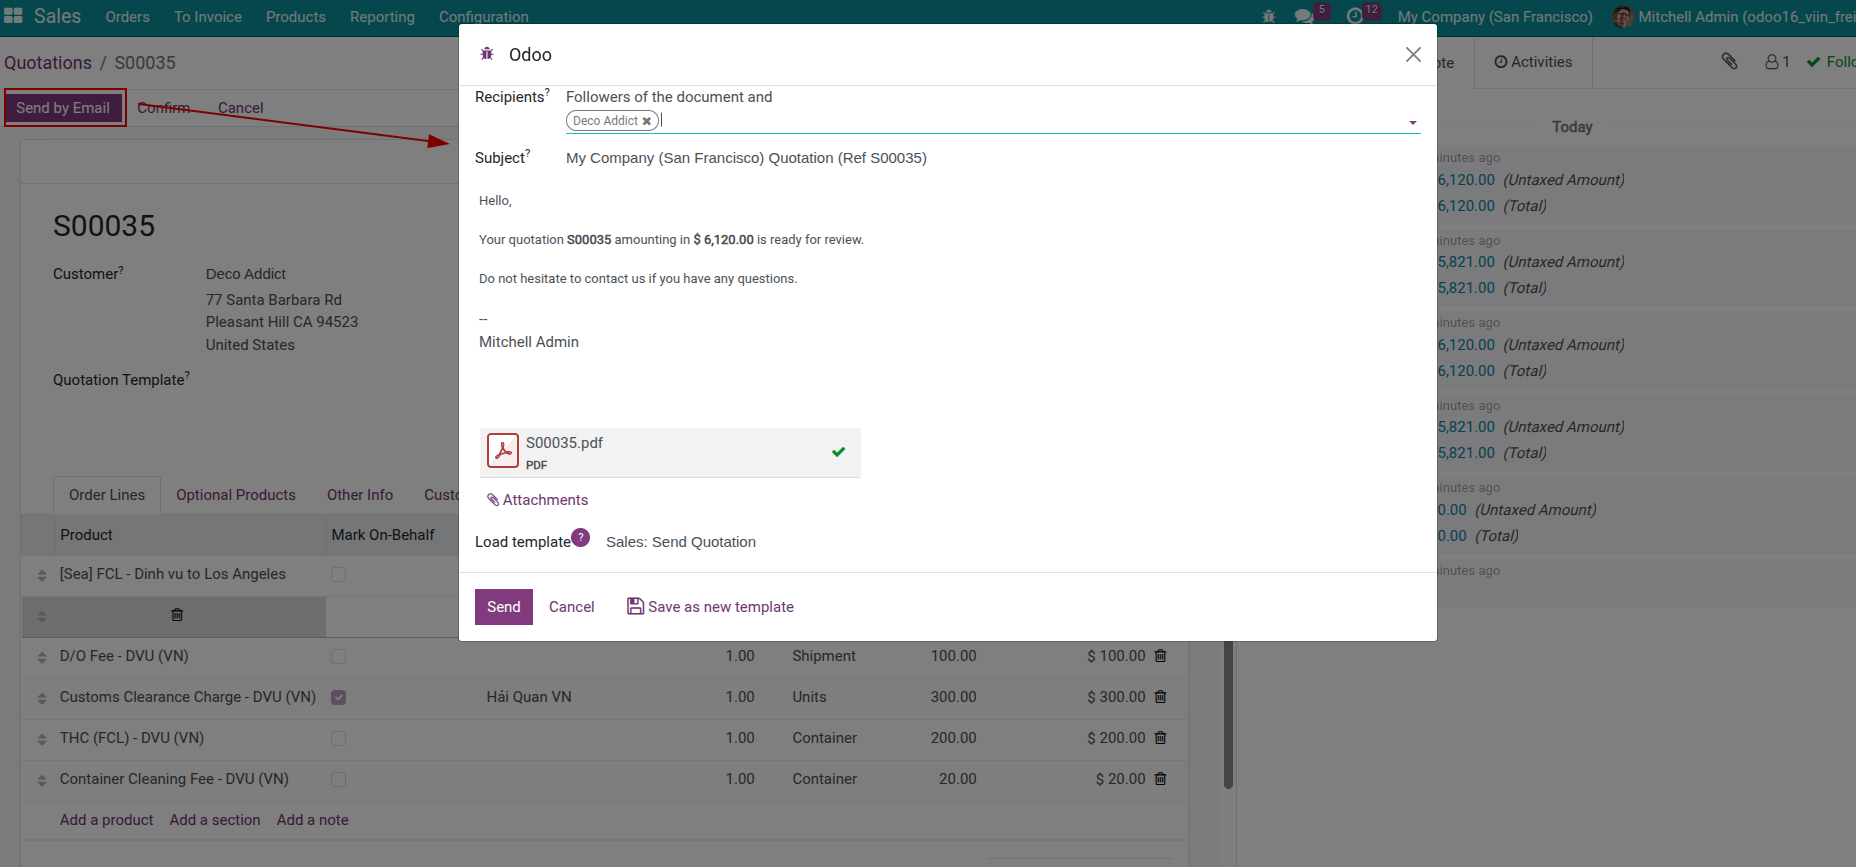This screenshot has height=867, width=1856.
Task: Open the activities clock icon
Action: 1355,17
